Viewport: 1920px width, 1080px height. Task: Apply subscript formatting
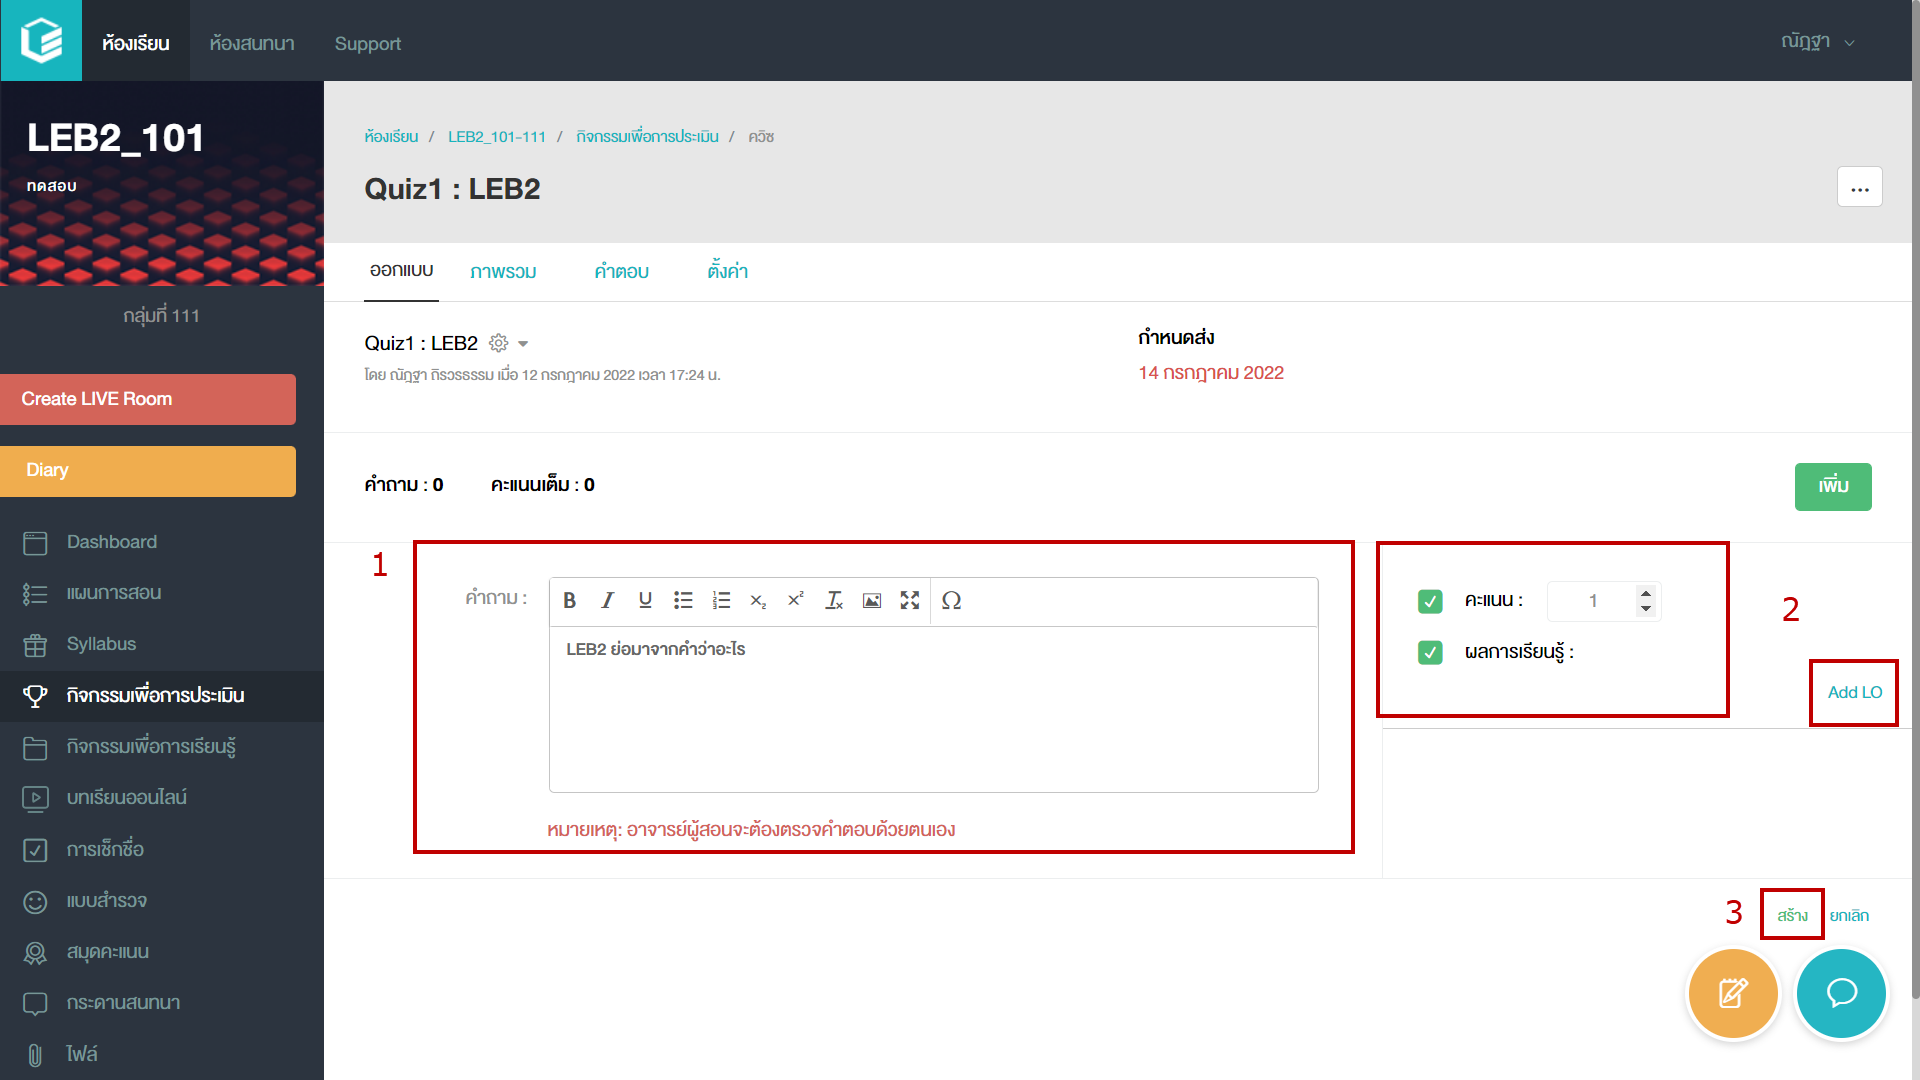tap(758, 601)
